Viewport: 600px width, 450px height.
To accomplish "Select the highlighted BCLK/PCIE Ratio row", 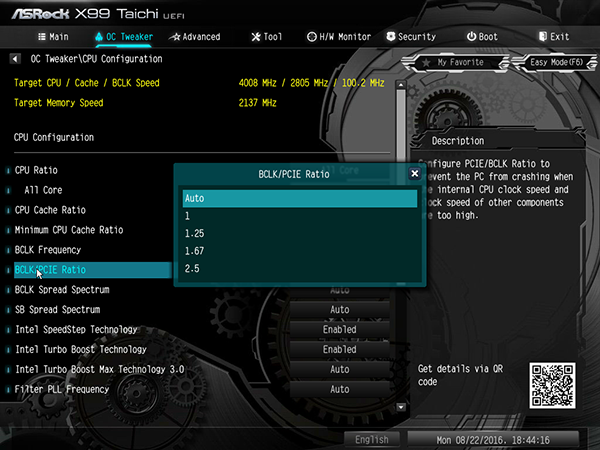I will point(93,270).
